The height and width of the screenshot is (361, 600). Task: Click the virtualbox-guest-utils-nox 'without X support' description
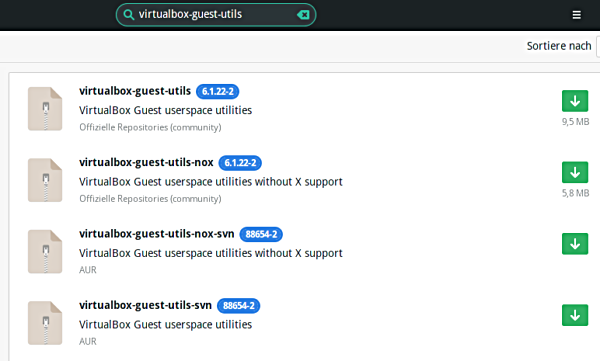click(210, 182)
